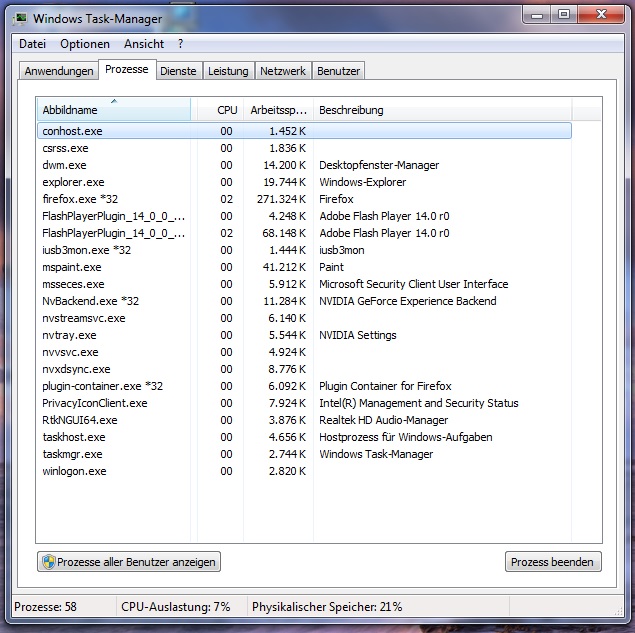Show the Benutzer tab
This screenshot has width=635, height=633.
pos(338,71)
